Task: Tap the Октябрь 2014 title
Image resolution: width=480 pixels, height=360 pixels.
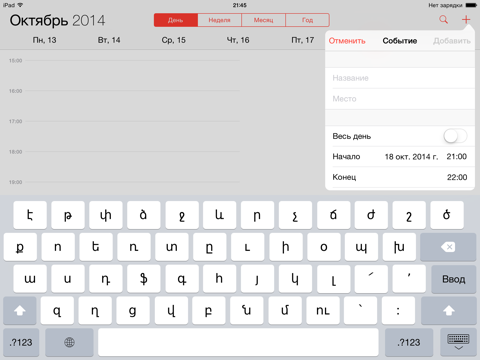Action: 57,21
